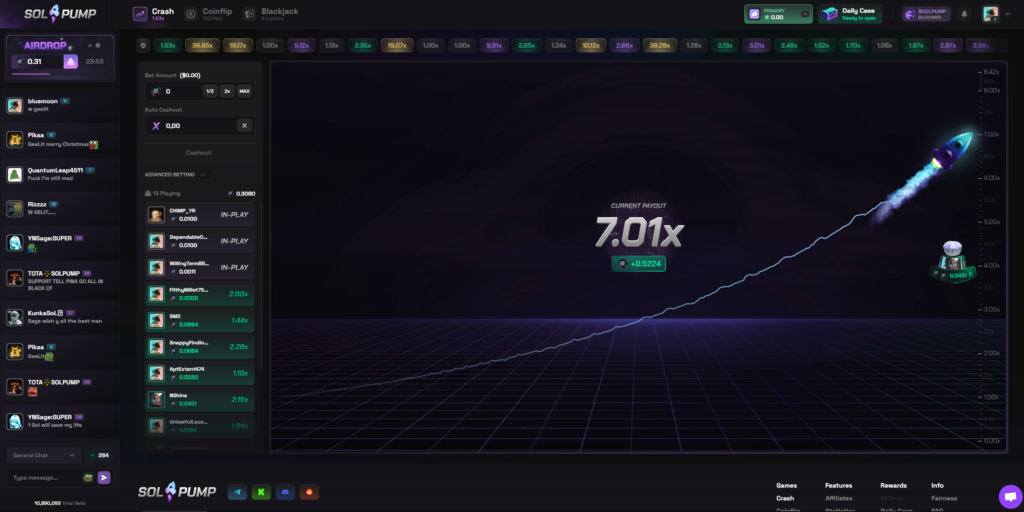Click the rocket on the crash graph

tap(951, 151)
